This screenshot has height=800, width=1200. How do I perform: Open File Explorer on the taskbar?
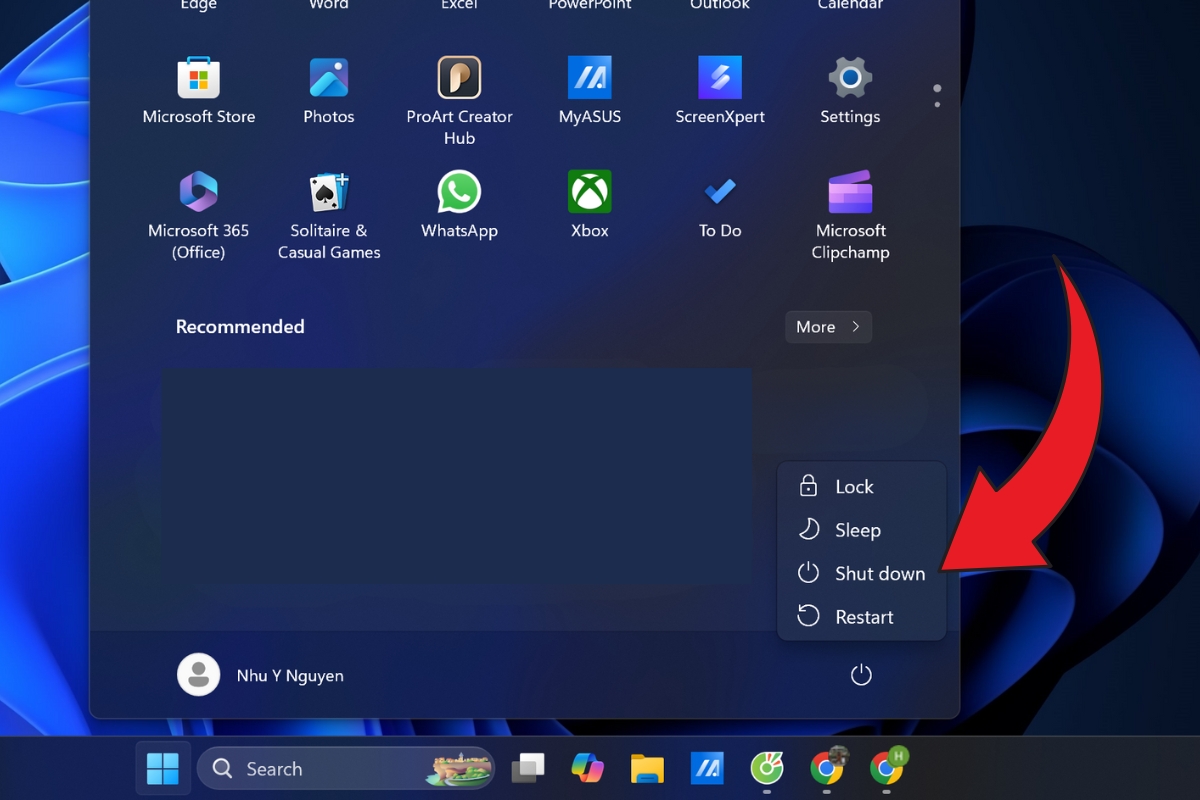(x=647, y=768)
